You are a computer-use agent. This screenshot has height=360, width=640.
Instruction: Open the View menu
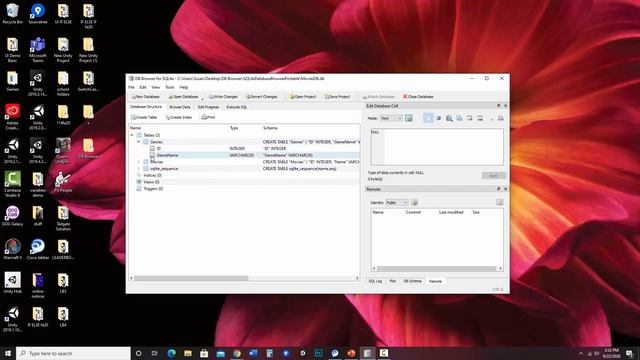[156, 87]
